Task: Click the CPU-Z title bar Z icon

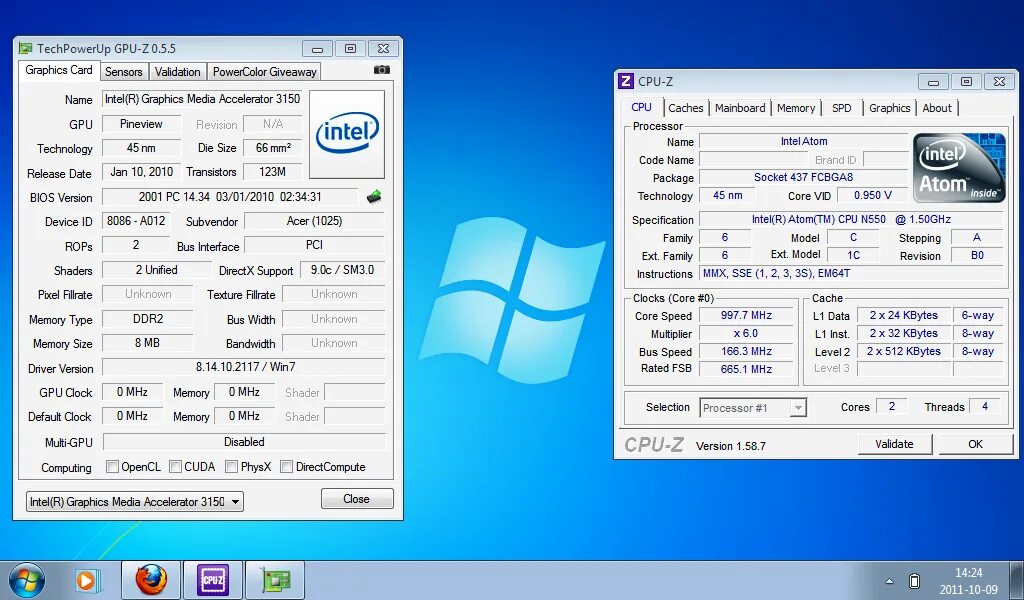Action: 626,81
